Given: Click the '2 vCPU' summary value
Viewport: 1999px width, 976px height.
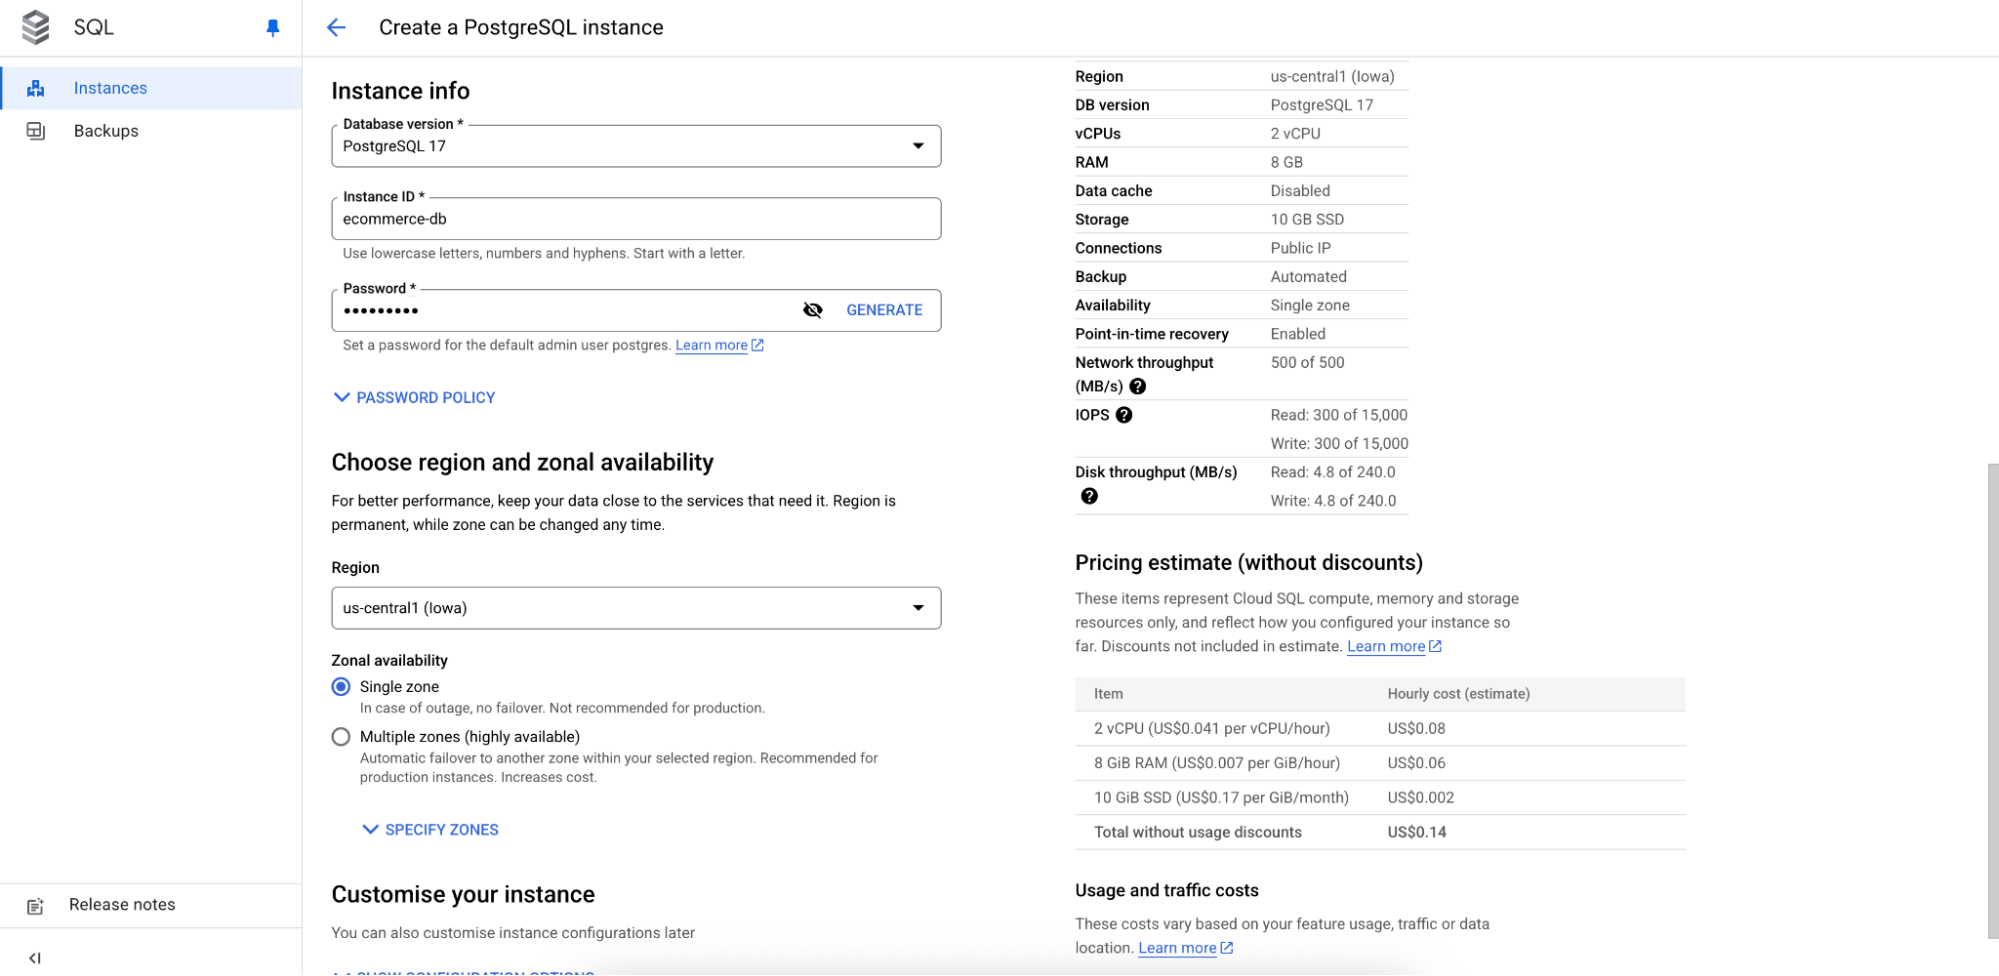Looking at the screenshot, I should pyautogui.click(x=1295, y=133).
